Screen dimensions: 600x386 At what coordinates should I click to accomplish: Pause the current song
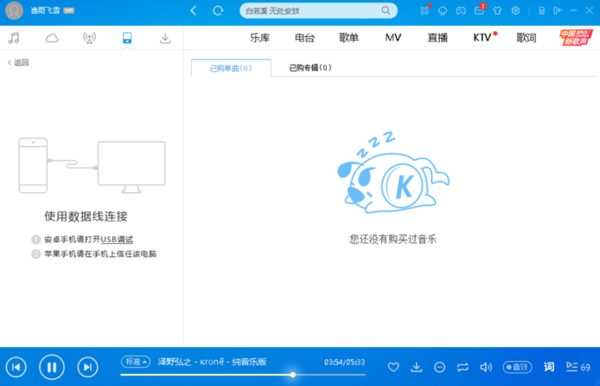click(x=52, y=367)
